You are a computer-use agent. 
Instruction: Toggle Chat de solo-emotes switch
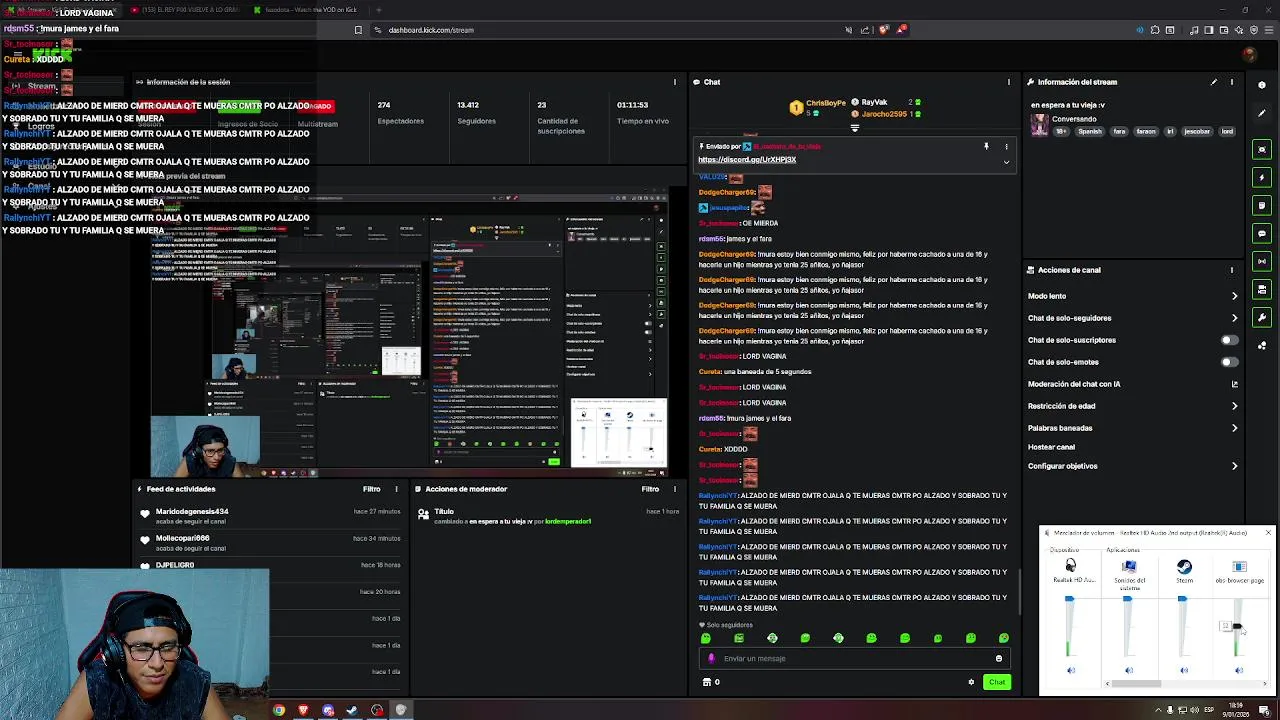1229,362
